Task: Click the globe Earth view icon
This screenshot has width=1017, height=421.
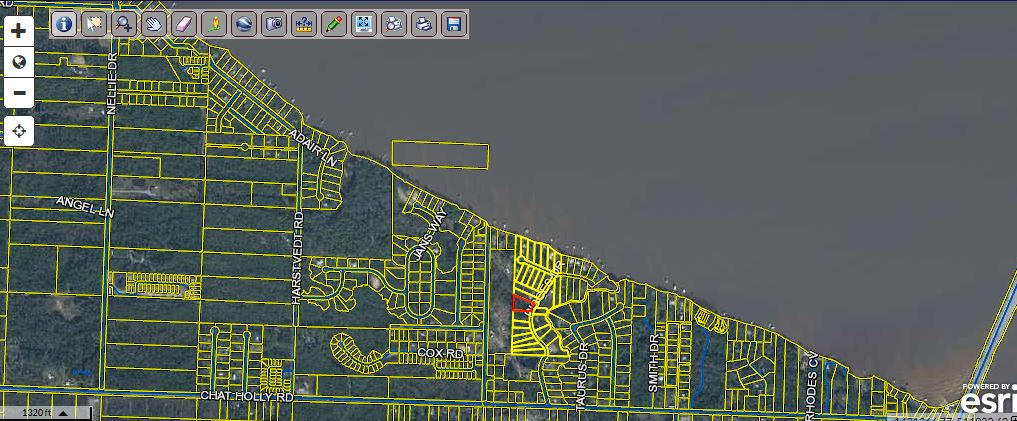Action: click(x=244, y=24)
